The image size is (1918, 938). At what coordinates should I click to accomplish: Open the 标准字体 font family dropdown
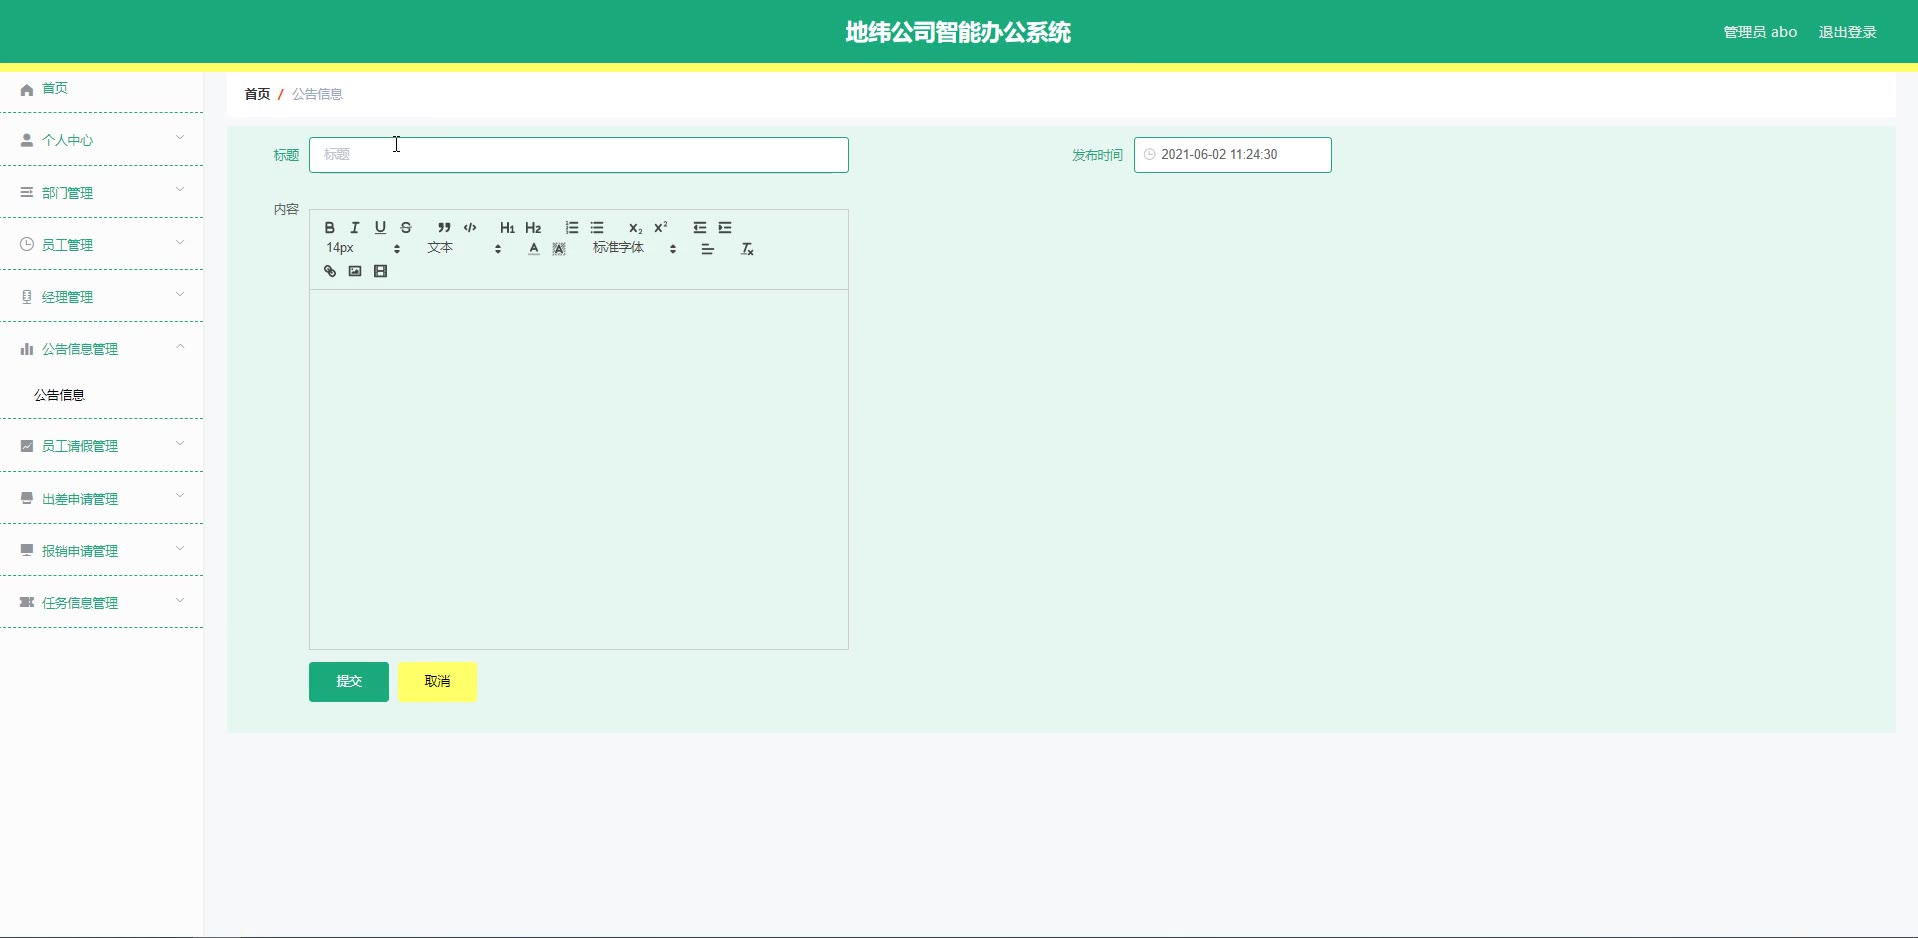pos(635,248)
